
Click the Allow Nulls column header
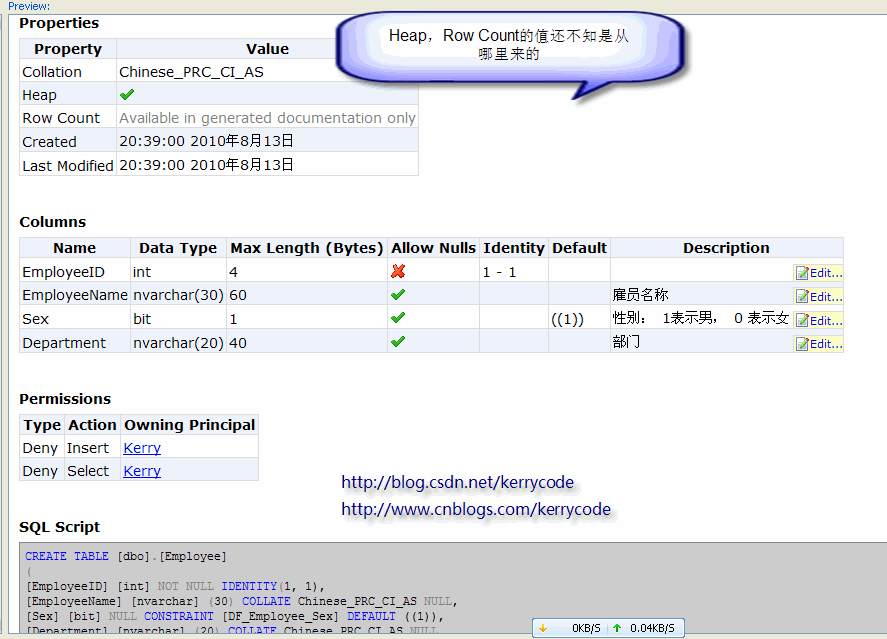[433, 248]
